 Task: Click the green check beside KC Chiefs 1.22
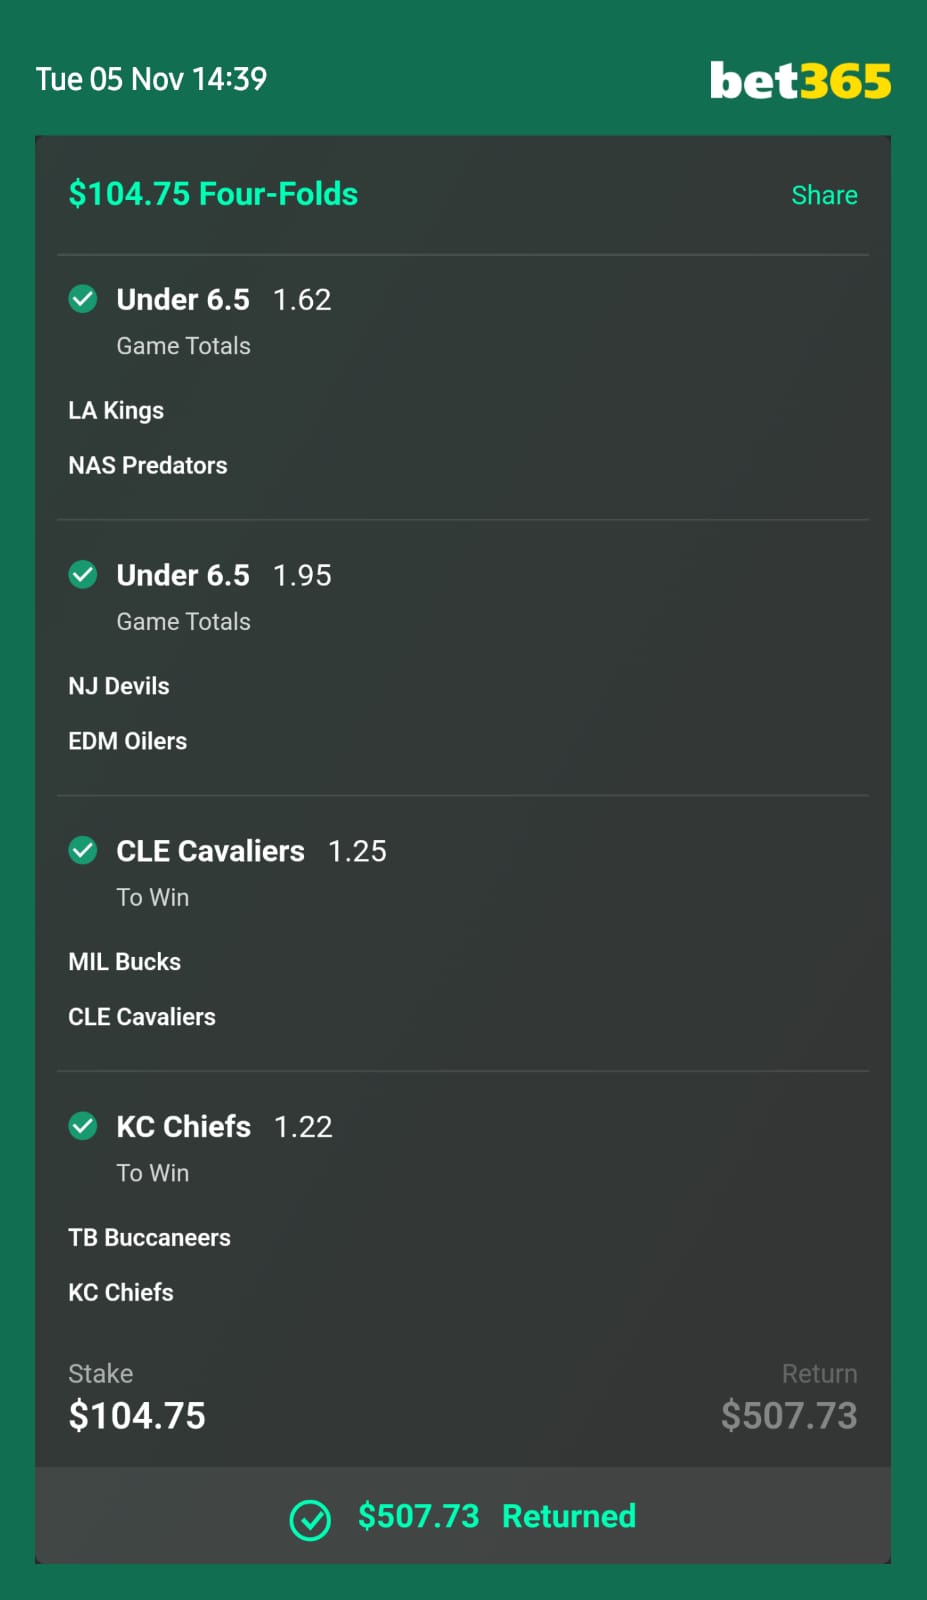pyautogui.click(x=83, y=1127)
